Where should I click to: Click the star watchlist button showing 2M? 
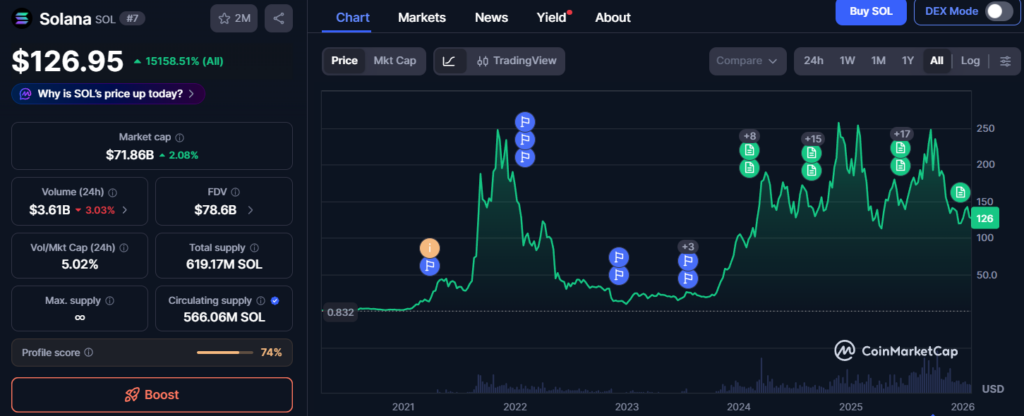[x=235, y=18]
